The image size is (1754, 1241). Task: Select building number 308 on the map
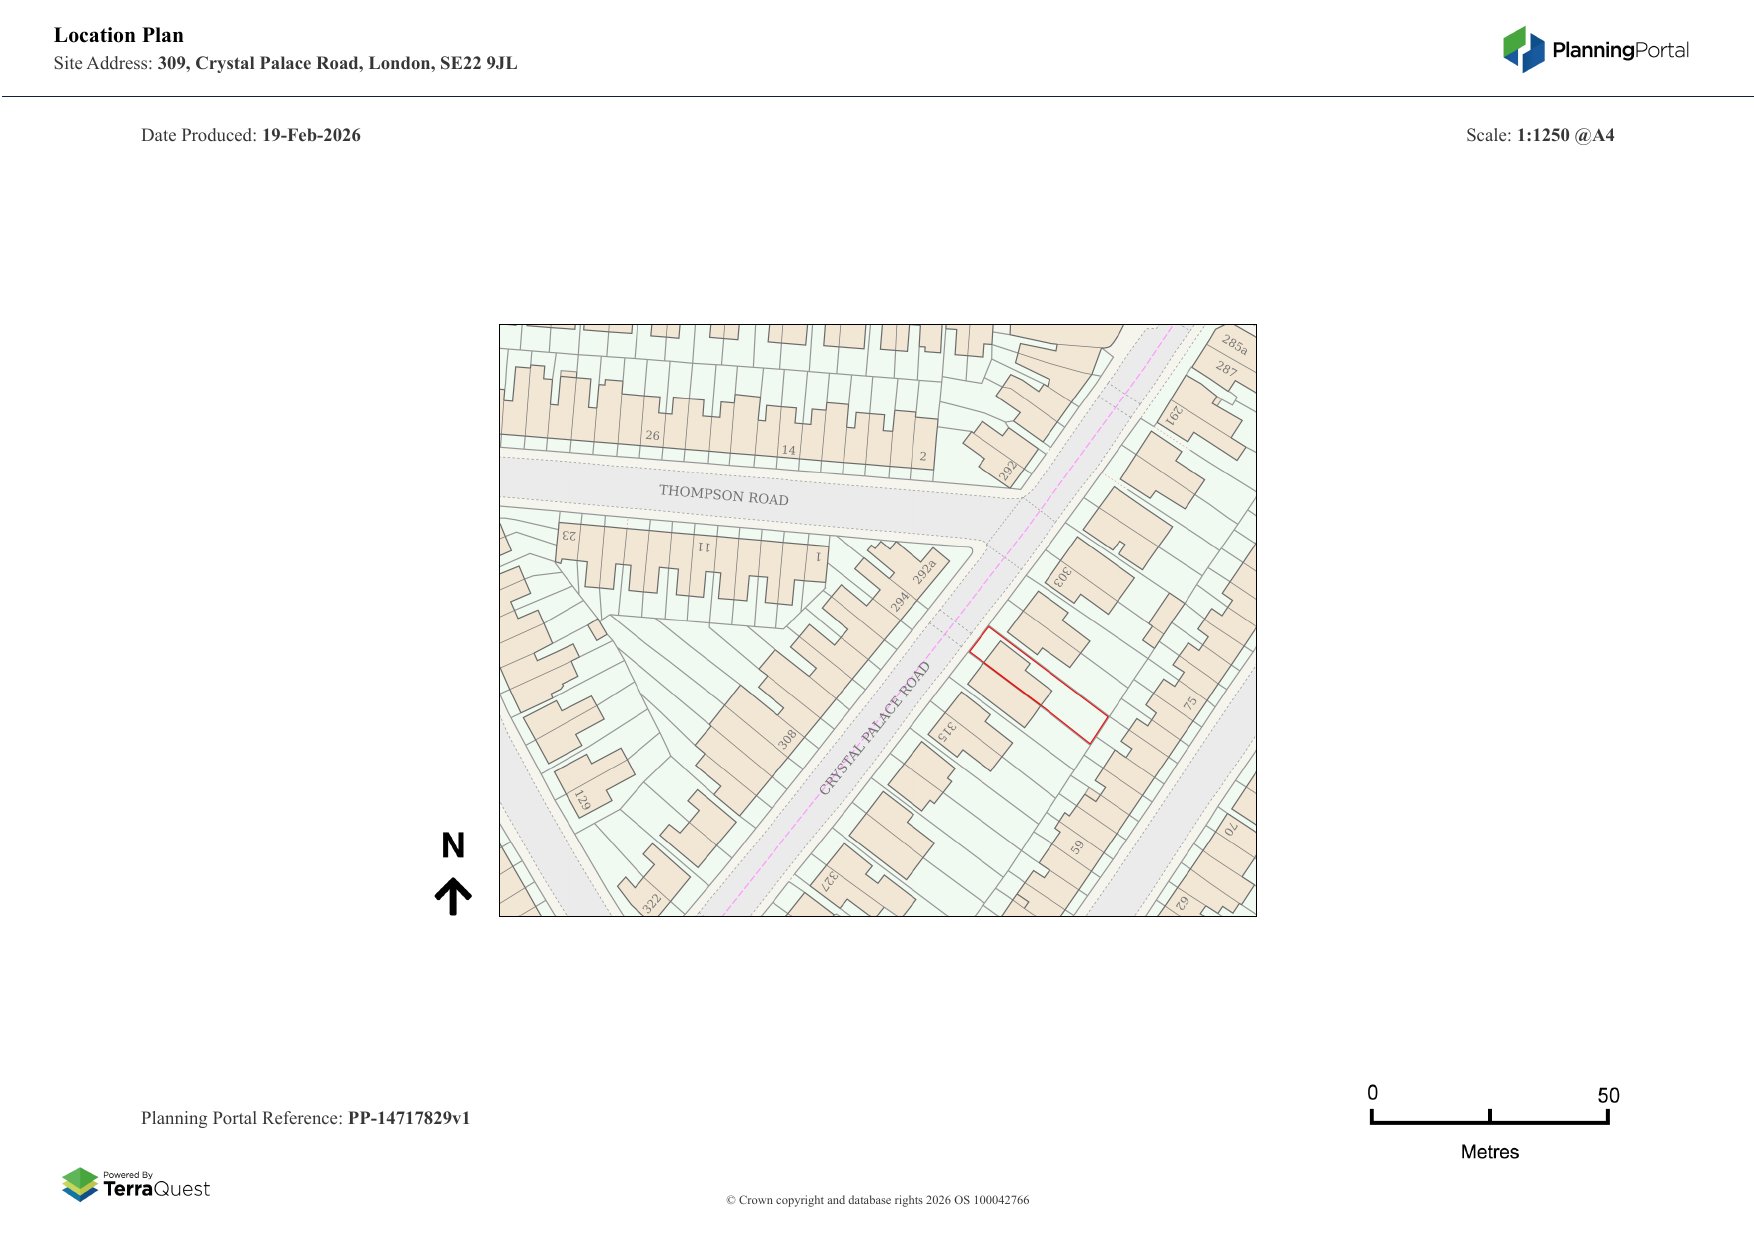(788, 739)
